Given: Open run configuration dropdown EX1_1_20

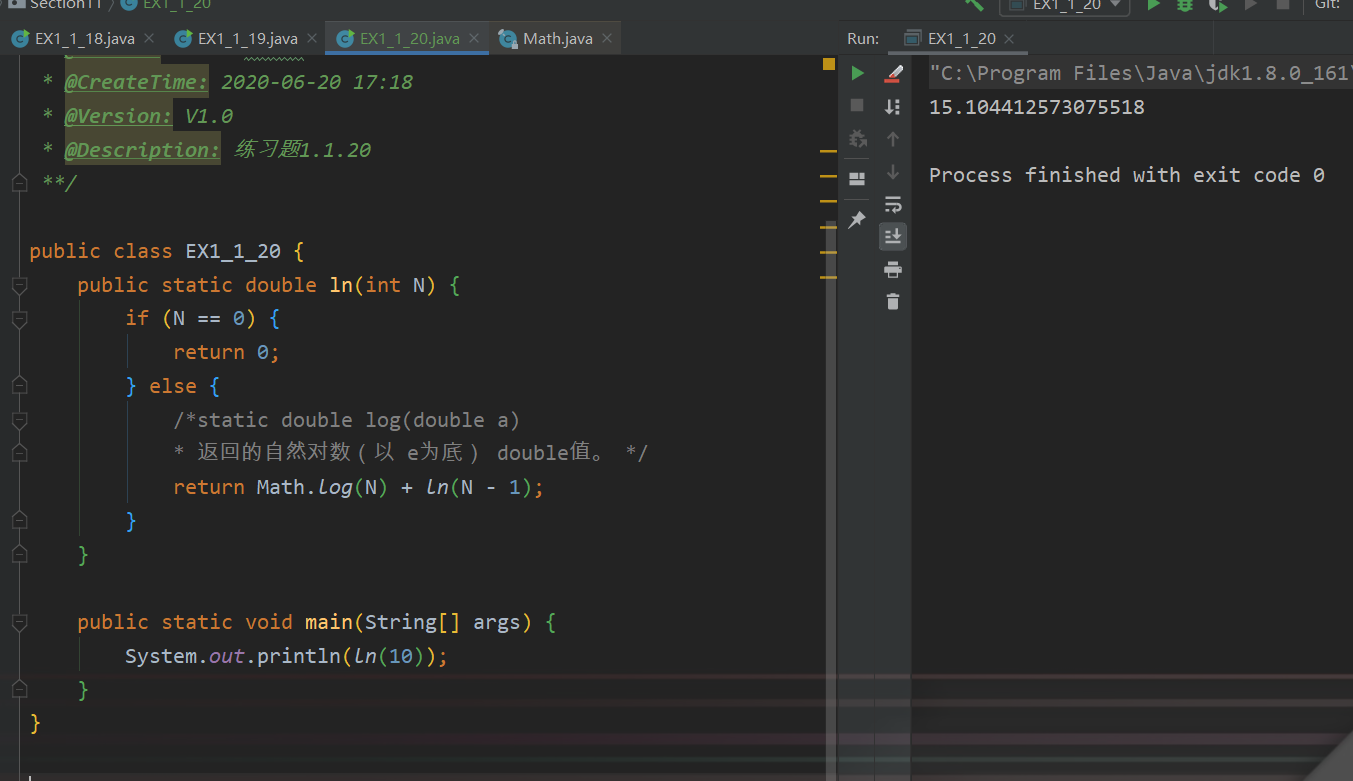Looking at the screenshot, I should click(1065, 6).
